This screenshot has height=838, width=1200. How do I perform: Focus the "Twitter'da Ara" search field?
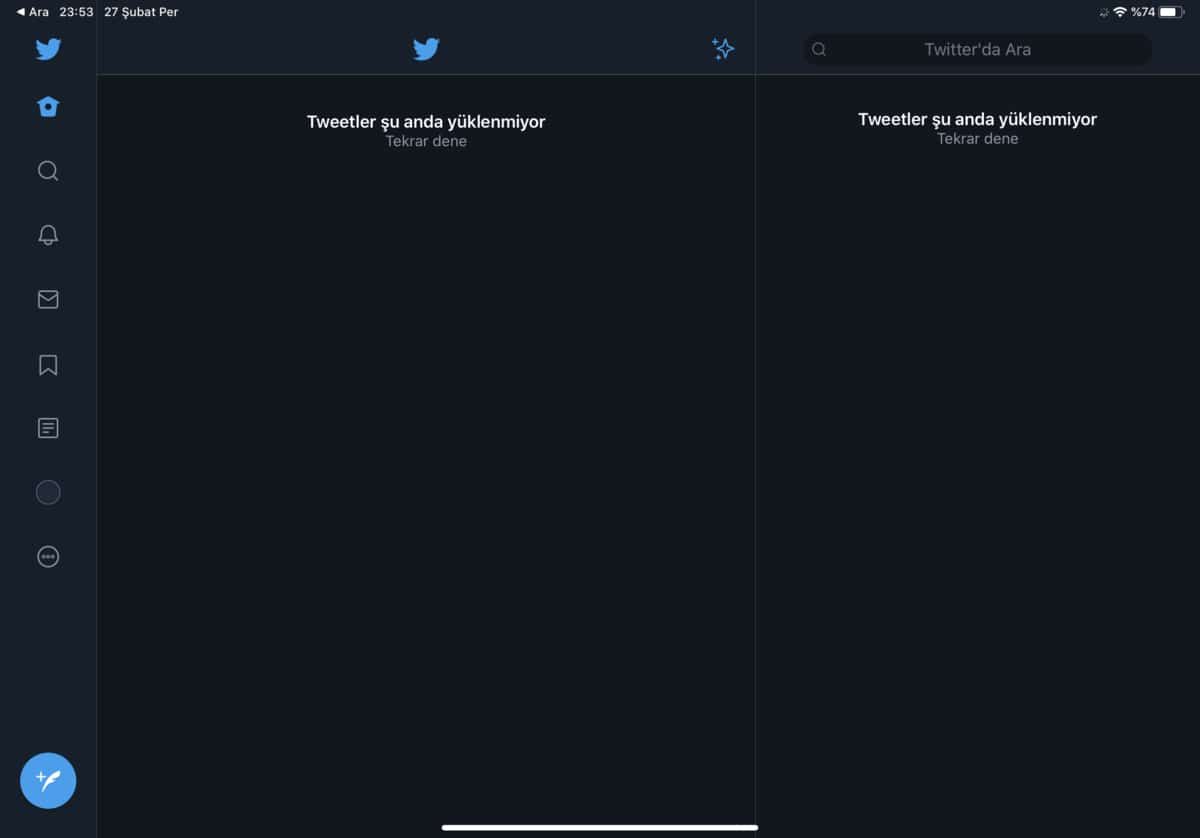[x=977, y=49]
